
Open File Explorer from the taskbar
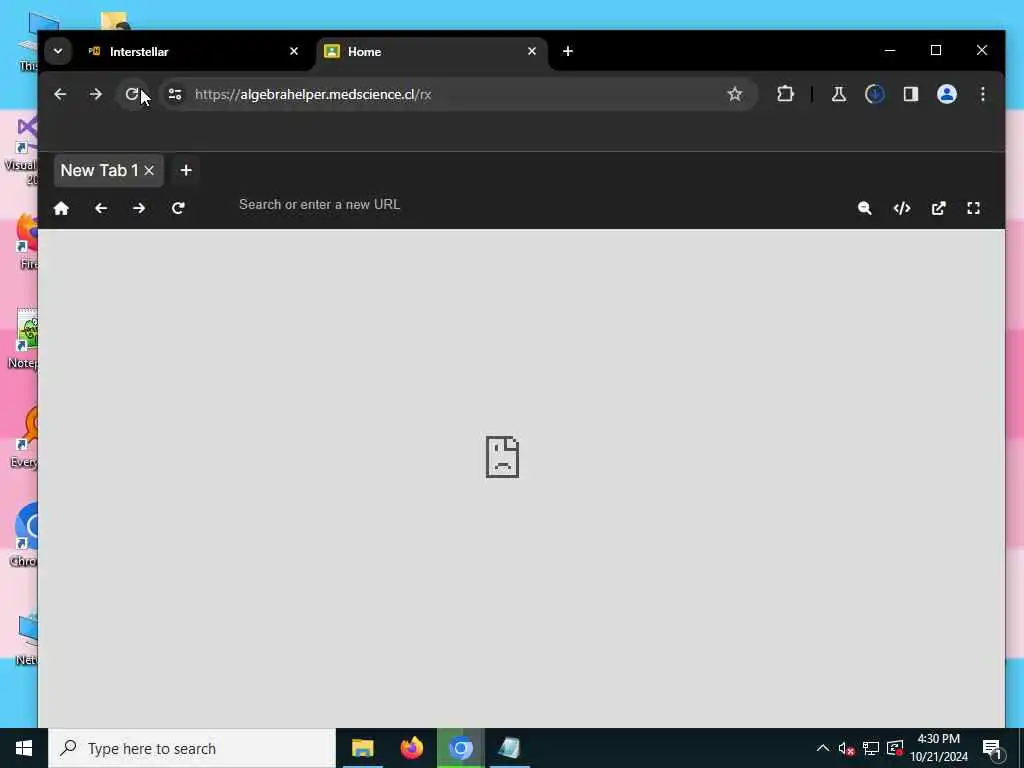tap(362, 748)
